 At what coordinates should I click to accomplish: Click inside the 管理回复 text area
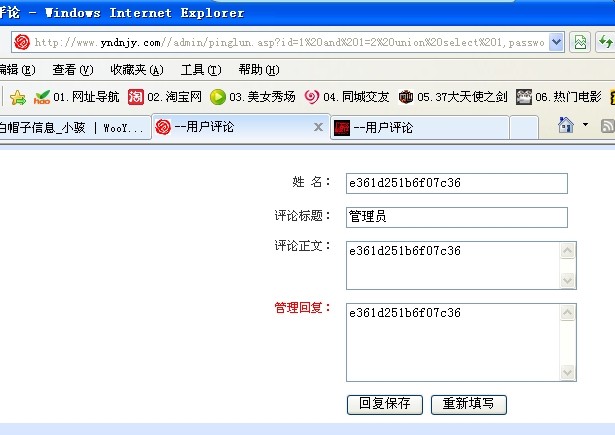453,342
